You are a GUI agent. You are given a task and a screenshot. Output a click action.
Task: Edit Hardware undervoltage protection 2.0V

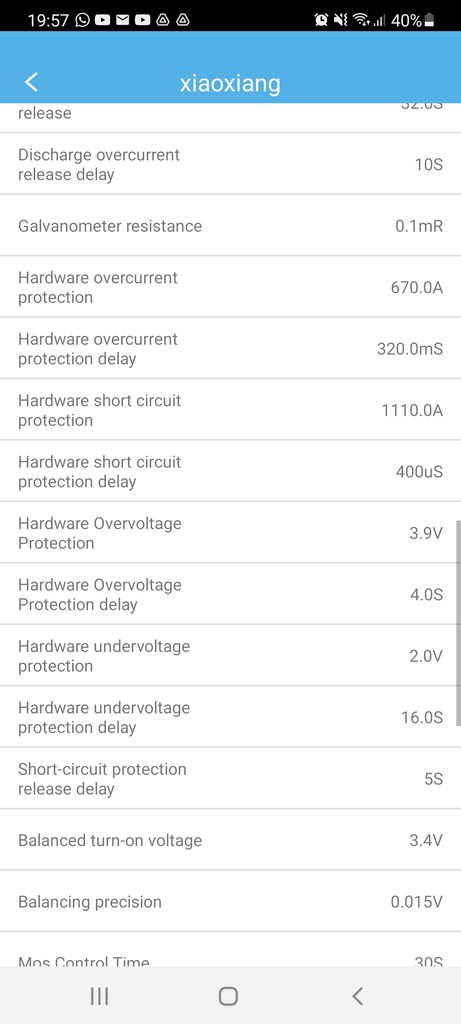click(x=230, y=656)
